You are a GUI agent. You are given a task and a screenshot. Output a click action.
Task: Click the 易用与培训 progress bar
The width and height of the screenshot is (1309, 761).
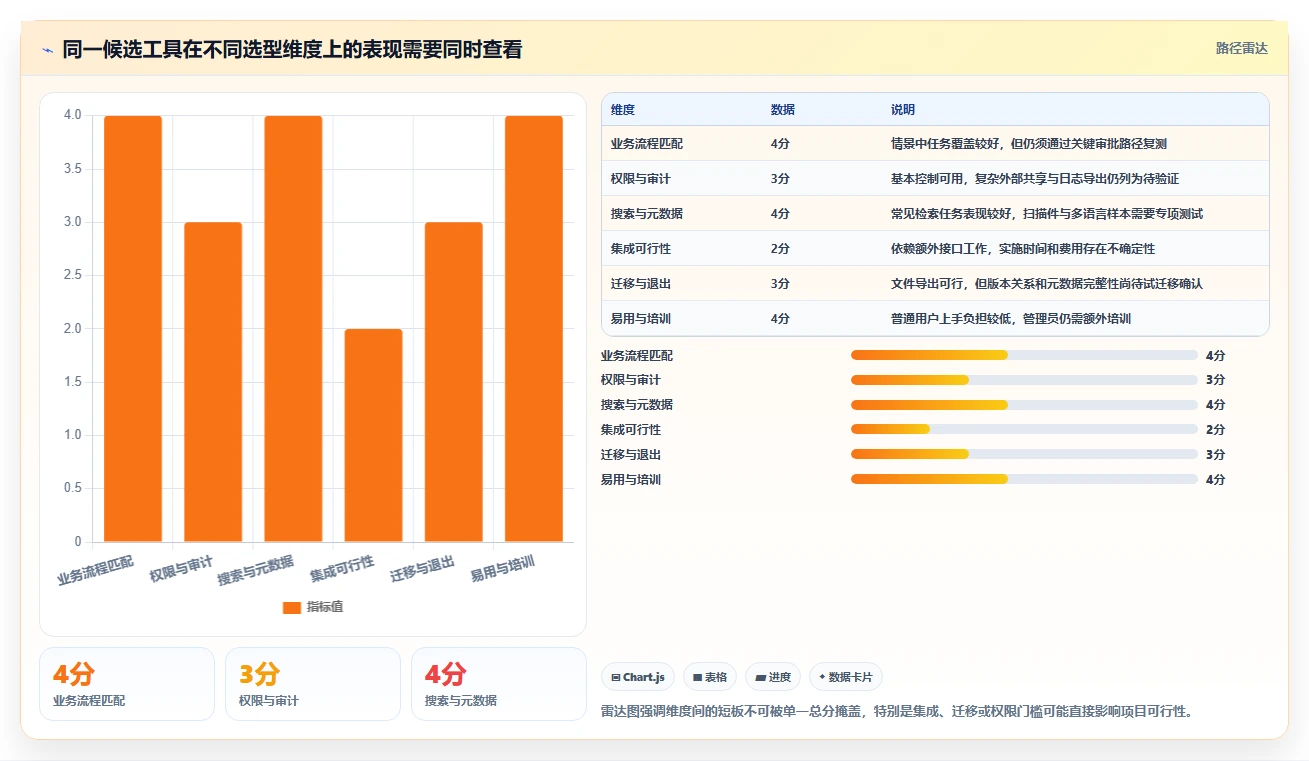(x=1024, y=479)
